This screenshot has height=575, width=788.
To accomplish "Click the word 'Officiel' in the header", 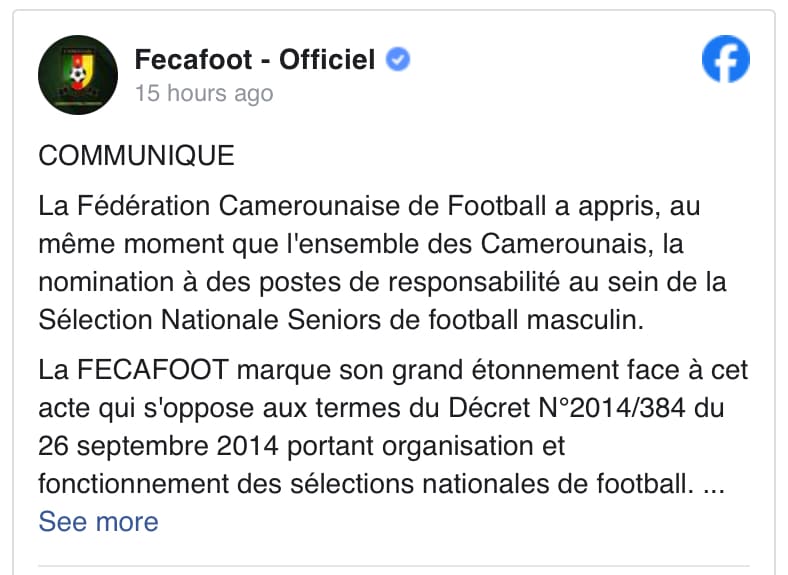I will (x=327, y=59).
